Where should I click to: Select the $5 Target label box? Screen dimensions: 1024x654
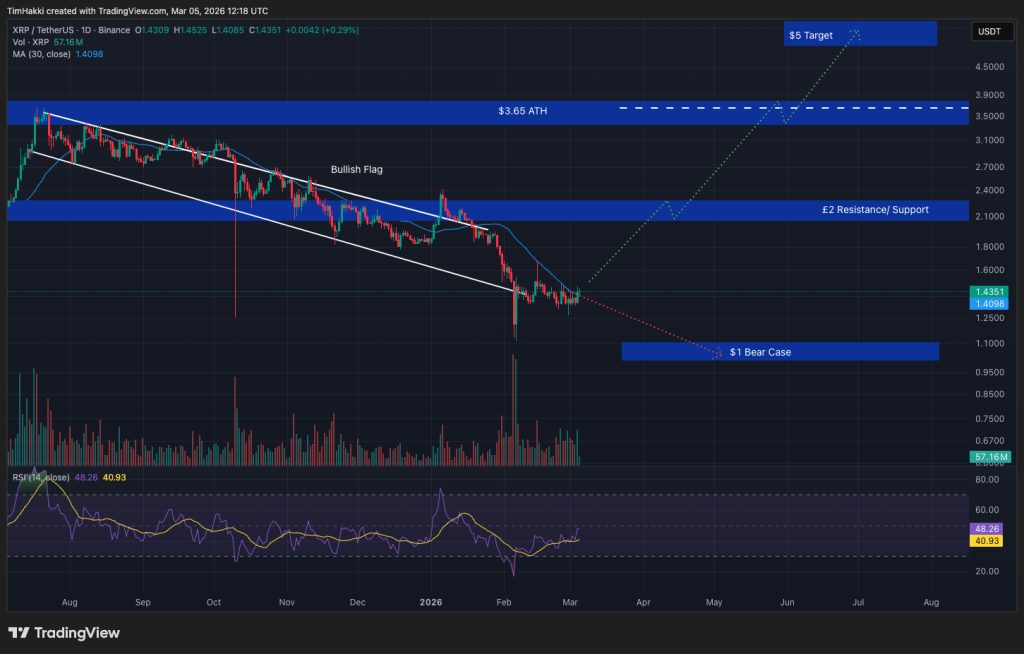click(860, 34)
